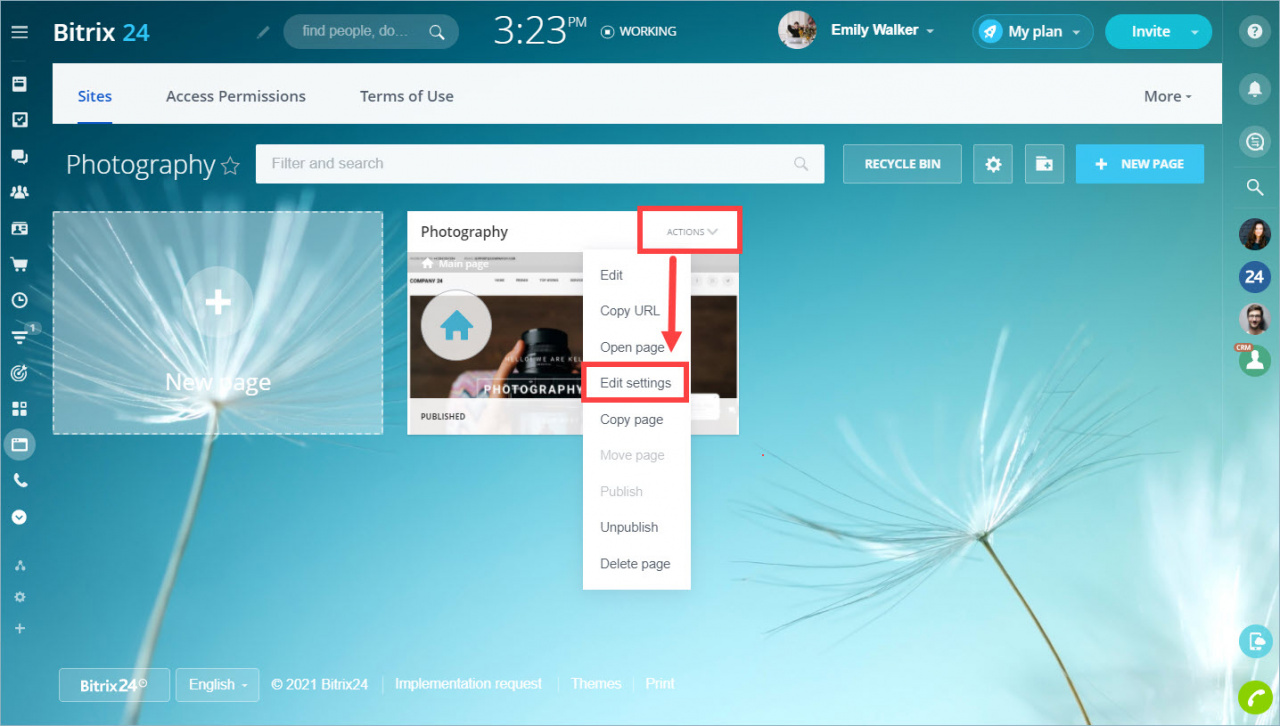
Task: Open the notifications bell icon
Action: (x=1254, y=89)
